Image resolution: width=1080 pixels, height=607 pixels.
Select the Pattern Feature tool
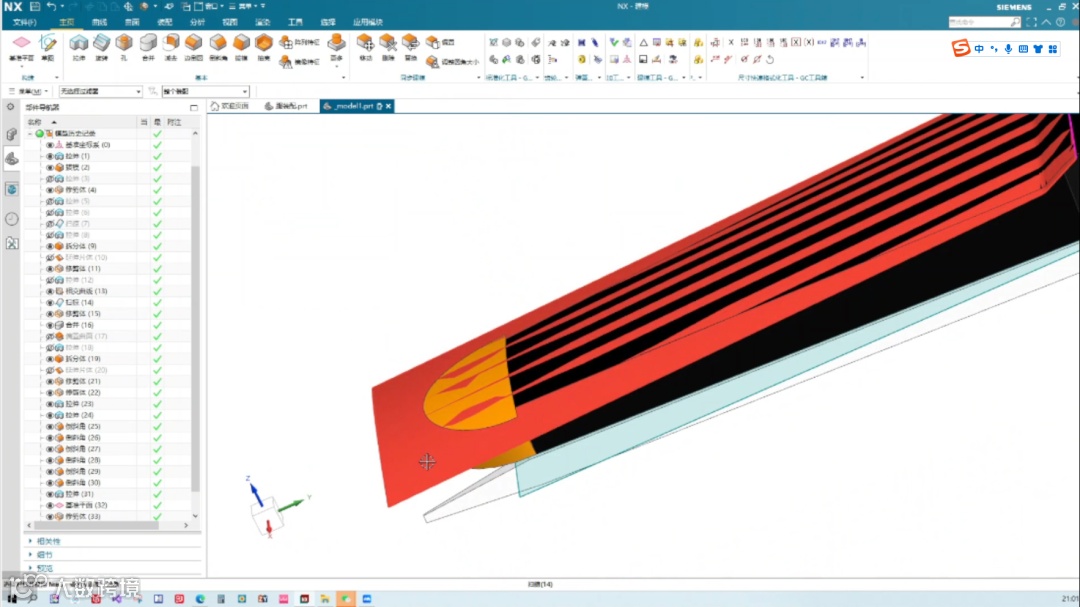[x=300, y=43]
